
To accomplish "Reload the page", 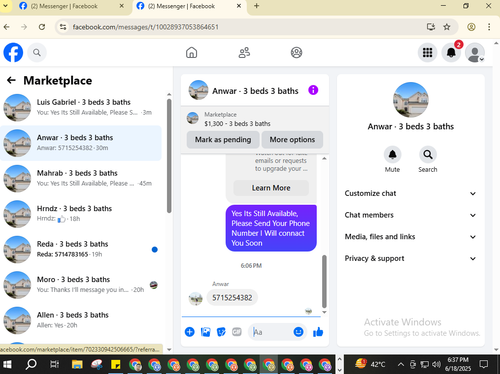I will 42,27.
